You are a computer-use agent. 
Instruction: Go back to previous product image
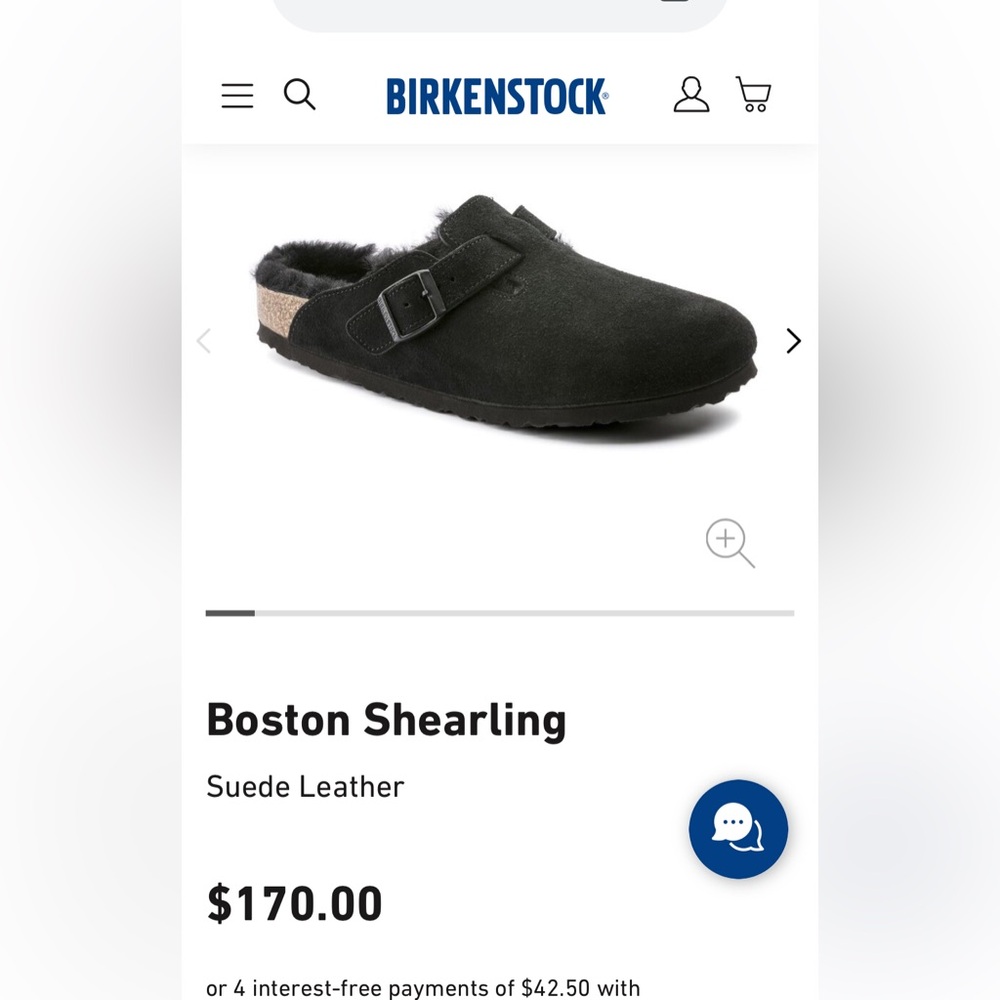[204, 341]
